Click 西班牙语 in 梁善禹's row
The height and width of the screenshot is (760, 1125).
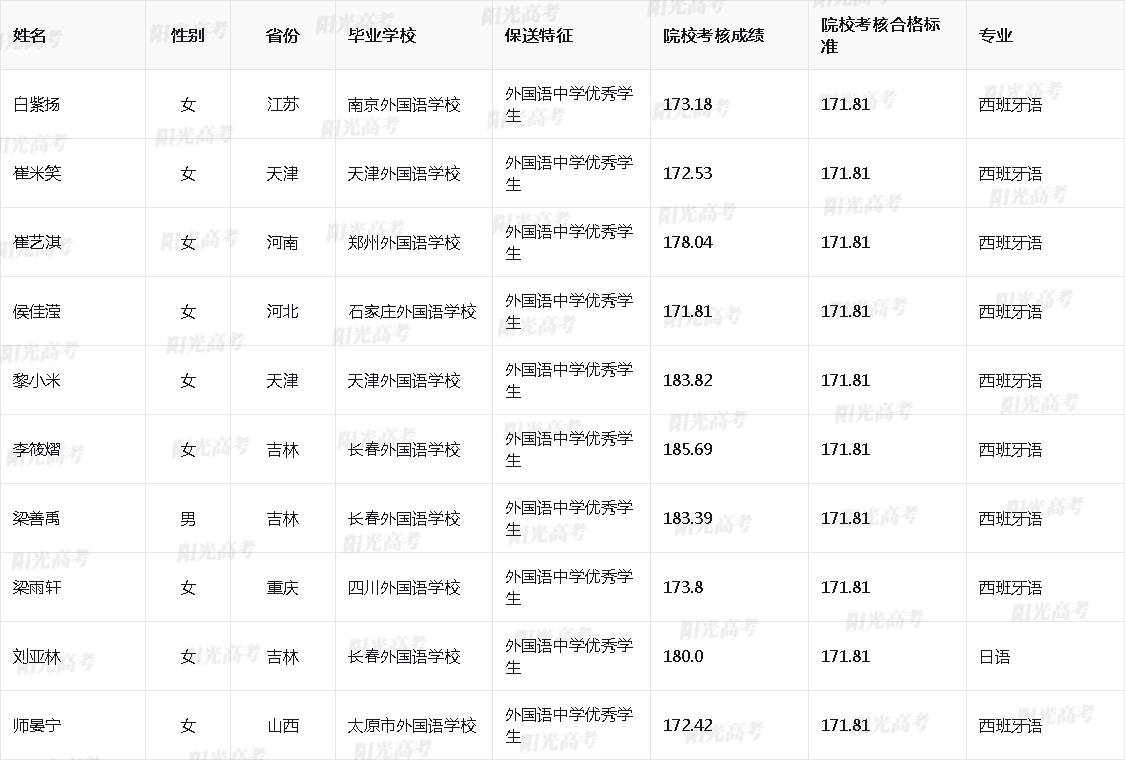pyautogui.click(x=1010, y=519)
